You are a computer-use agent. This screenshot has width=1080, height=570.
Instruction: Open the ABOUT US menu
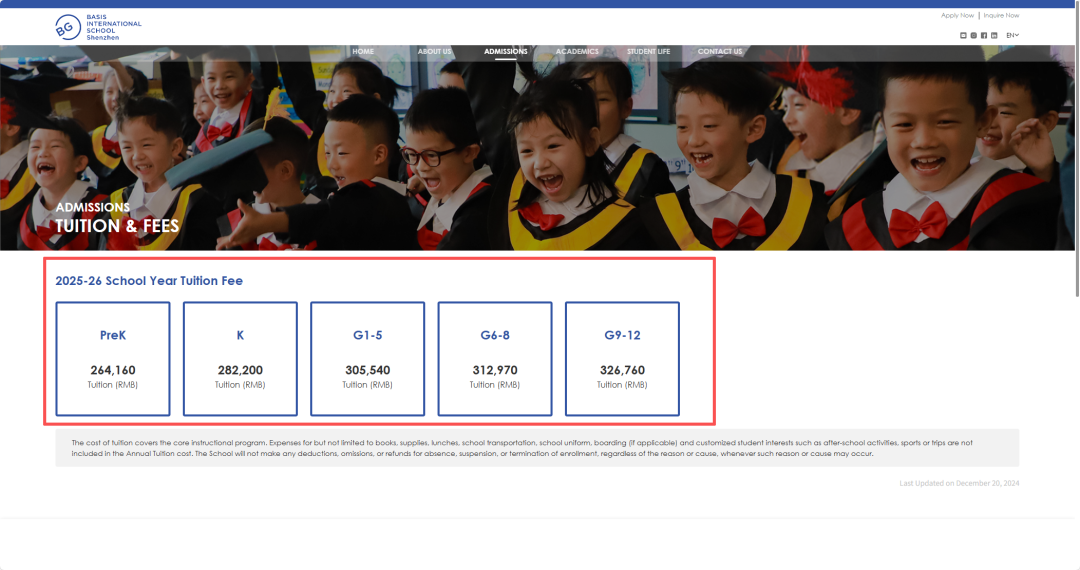tap(434, 51)
